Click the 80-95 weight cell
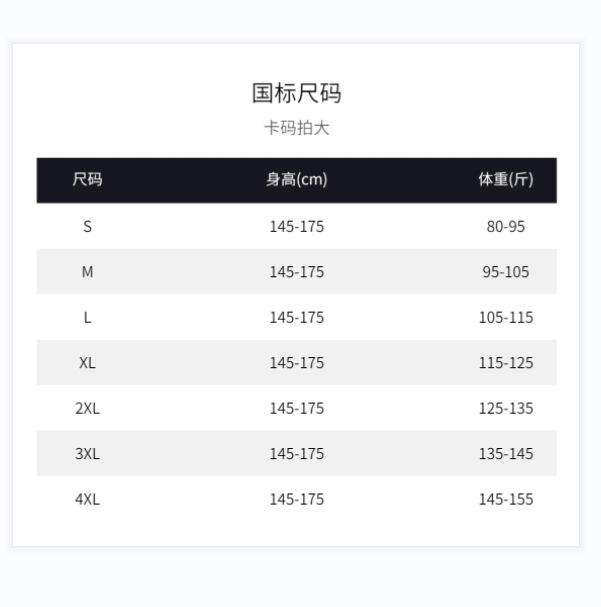The width and height of the screenshot is (601, 607). pyautogui.click(x=505, y=227)
